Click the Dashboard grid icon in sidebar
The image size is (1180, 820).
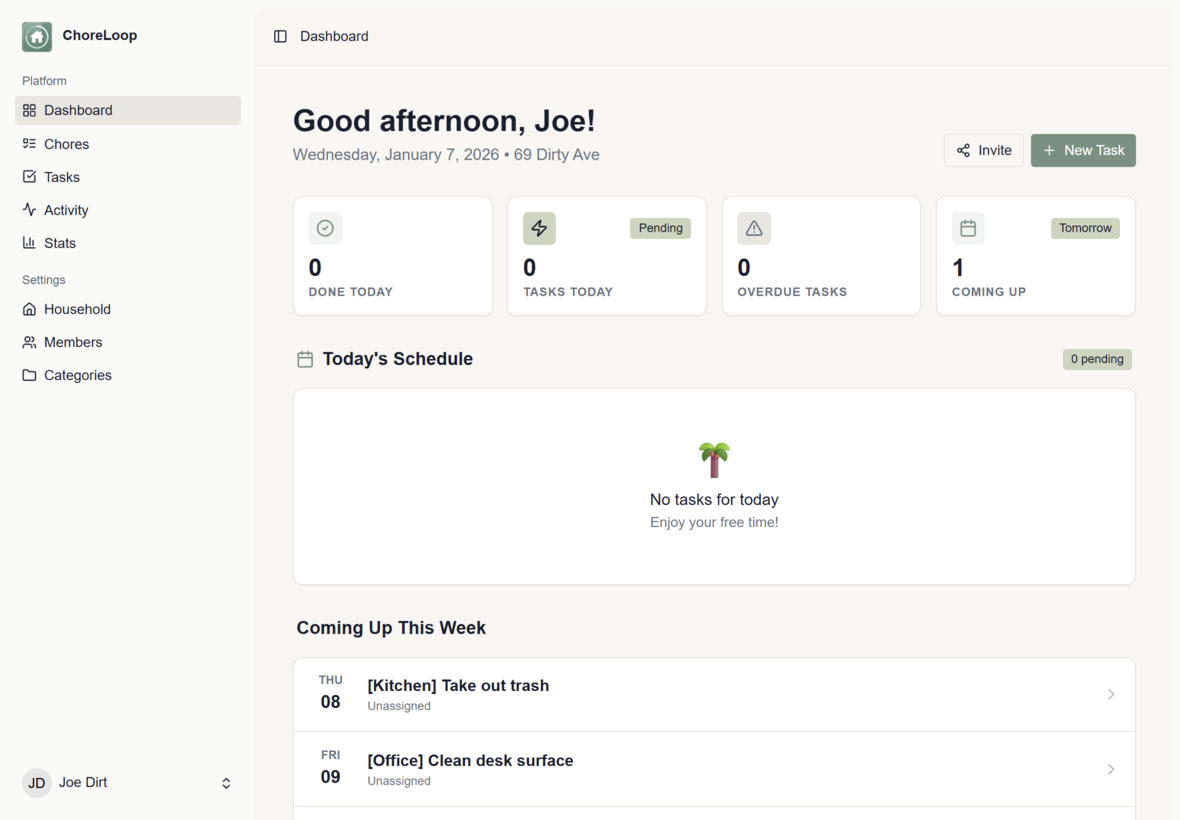point(29,111)
